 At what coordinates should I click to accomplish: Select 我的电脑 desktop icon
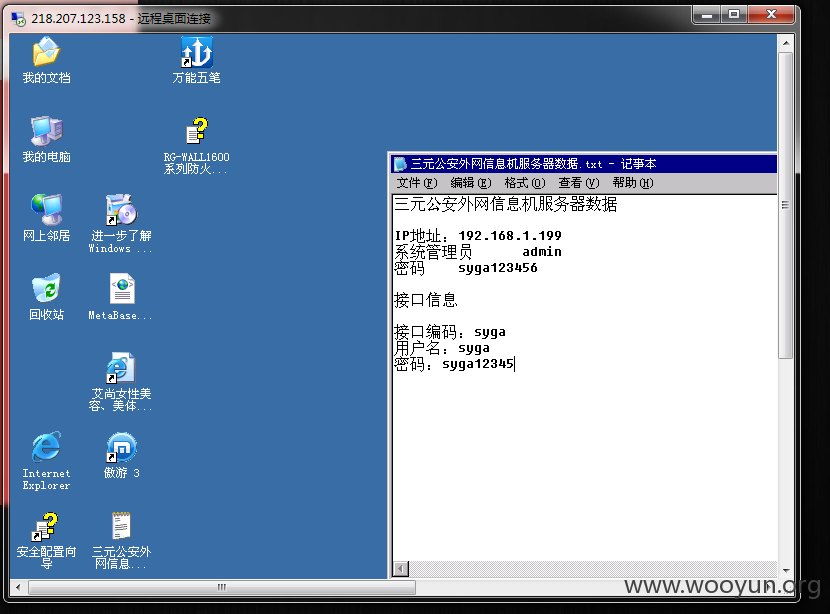[x=46, y=140]
